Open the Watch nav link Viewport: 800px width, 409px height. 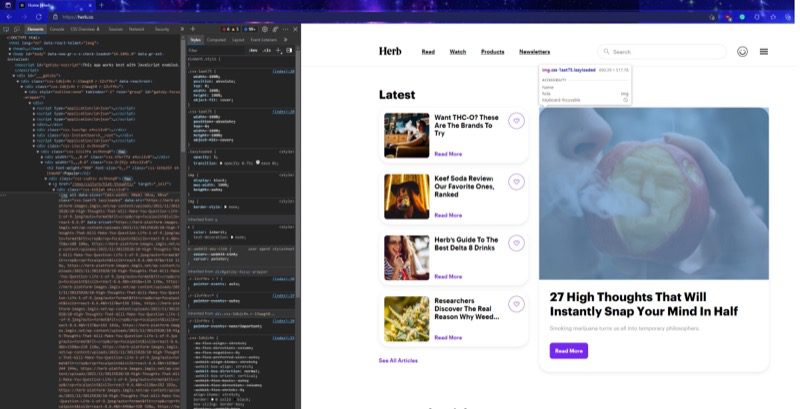tap(458, 52)
